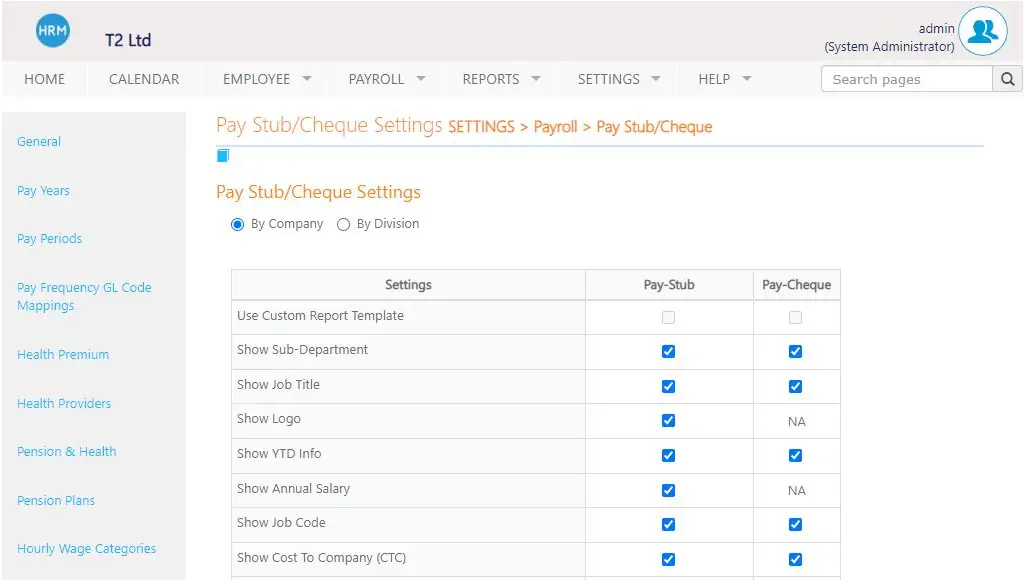Click the search magnifier button
This screenshot has width=1024, height=580.
(1008, 79)
